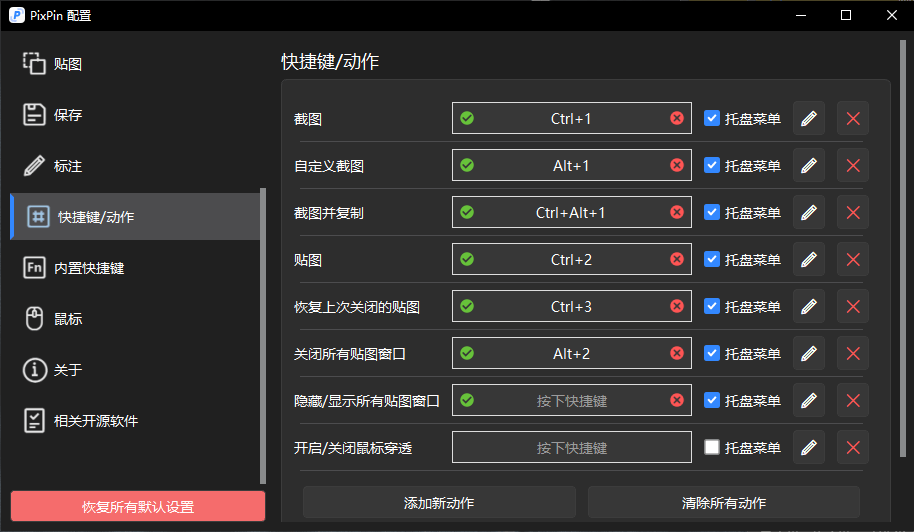This screenshot has width=914, height=532.
Task: Click the empty shortcut field for 开启/关闭鼠标穿透
Action: [x=571, y=447]
